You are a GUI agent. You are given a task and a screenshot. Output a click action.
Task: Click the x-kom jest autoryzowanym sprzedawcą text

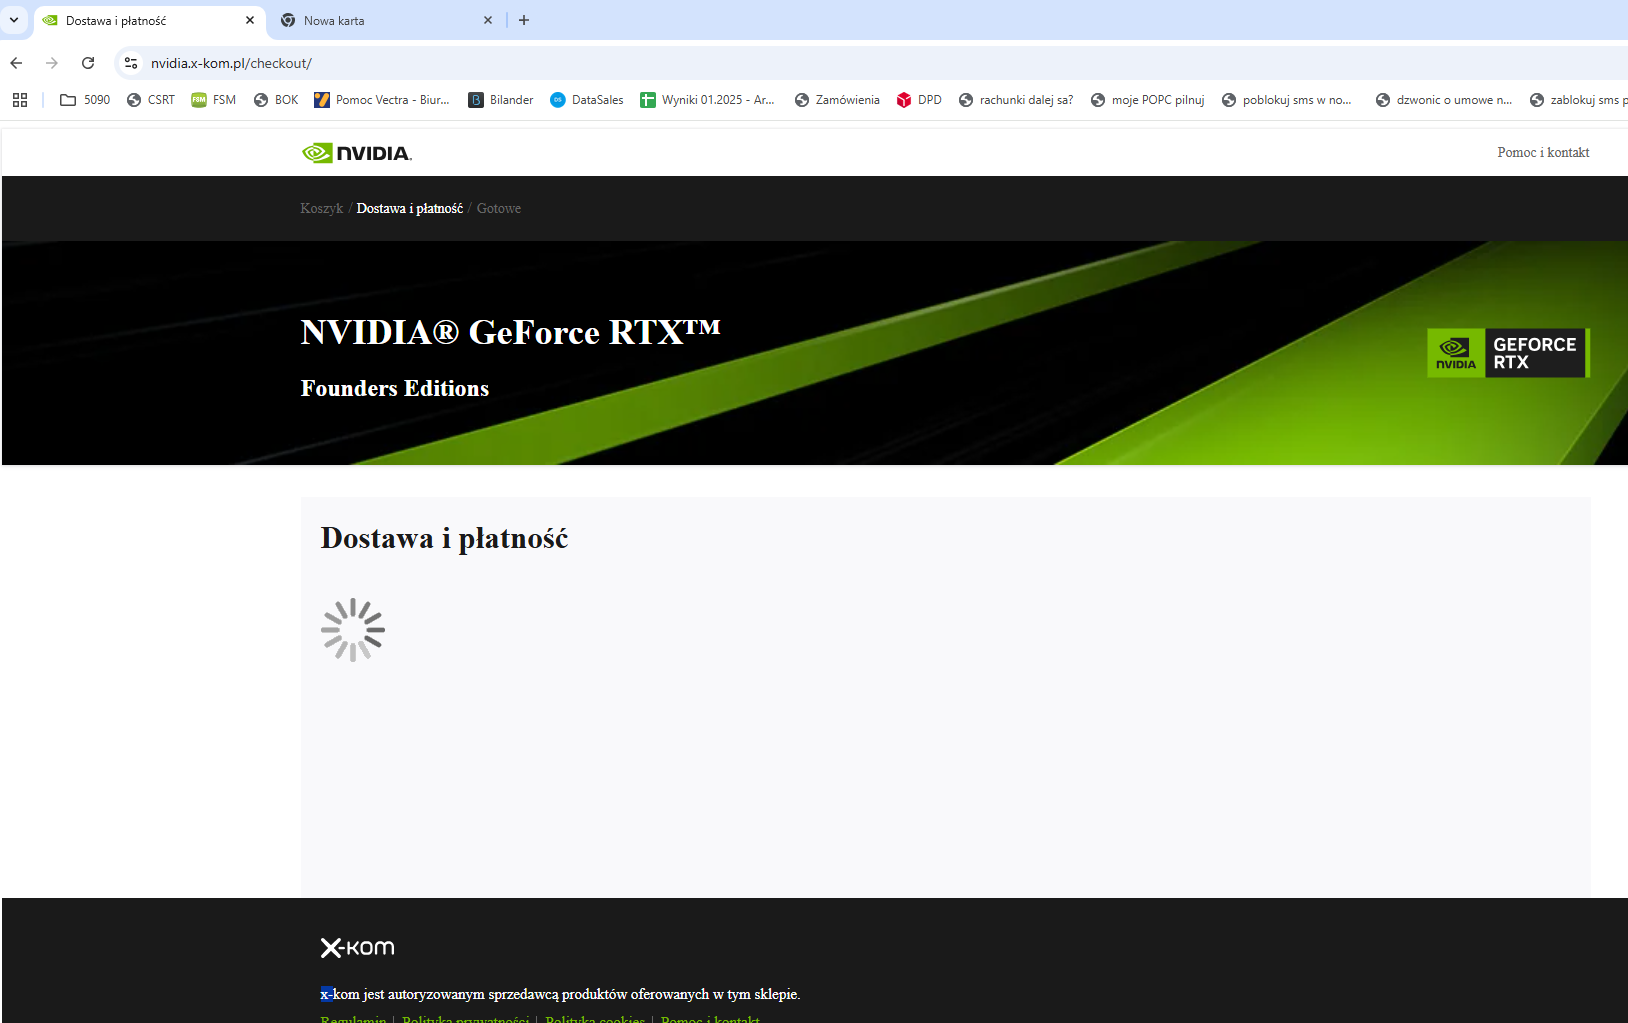click(x=560, y=994)
